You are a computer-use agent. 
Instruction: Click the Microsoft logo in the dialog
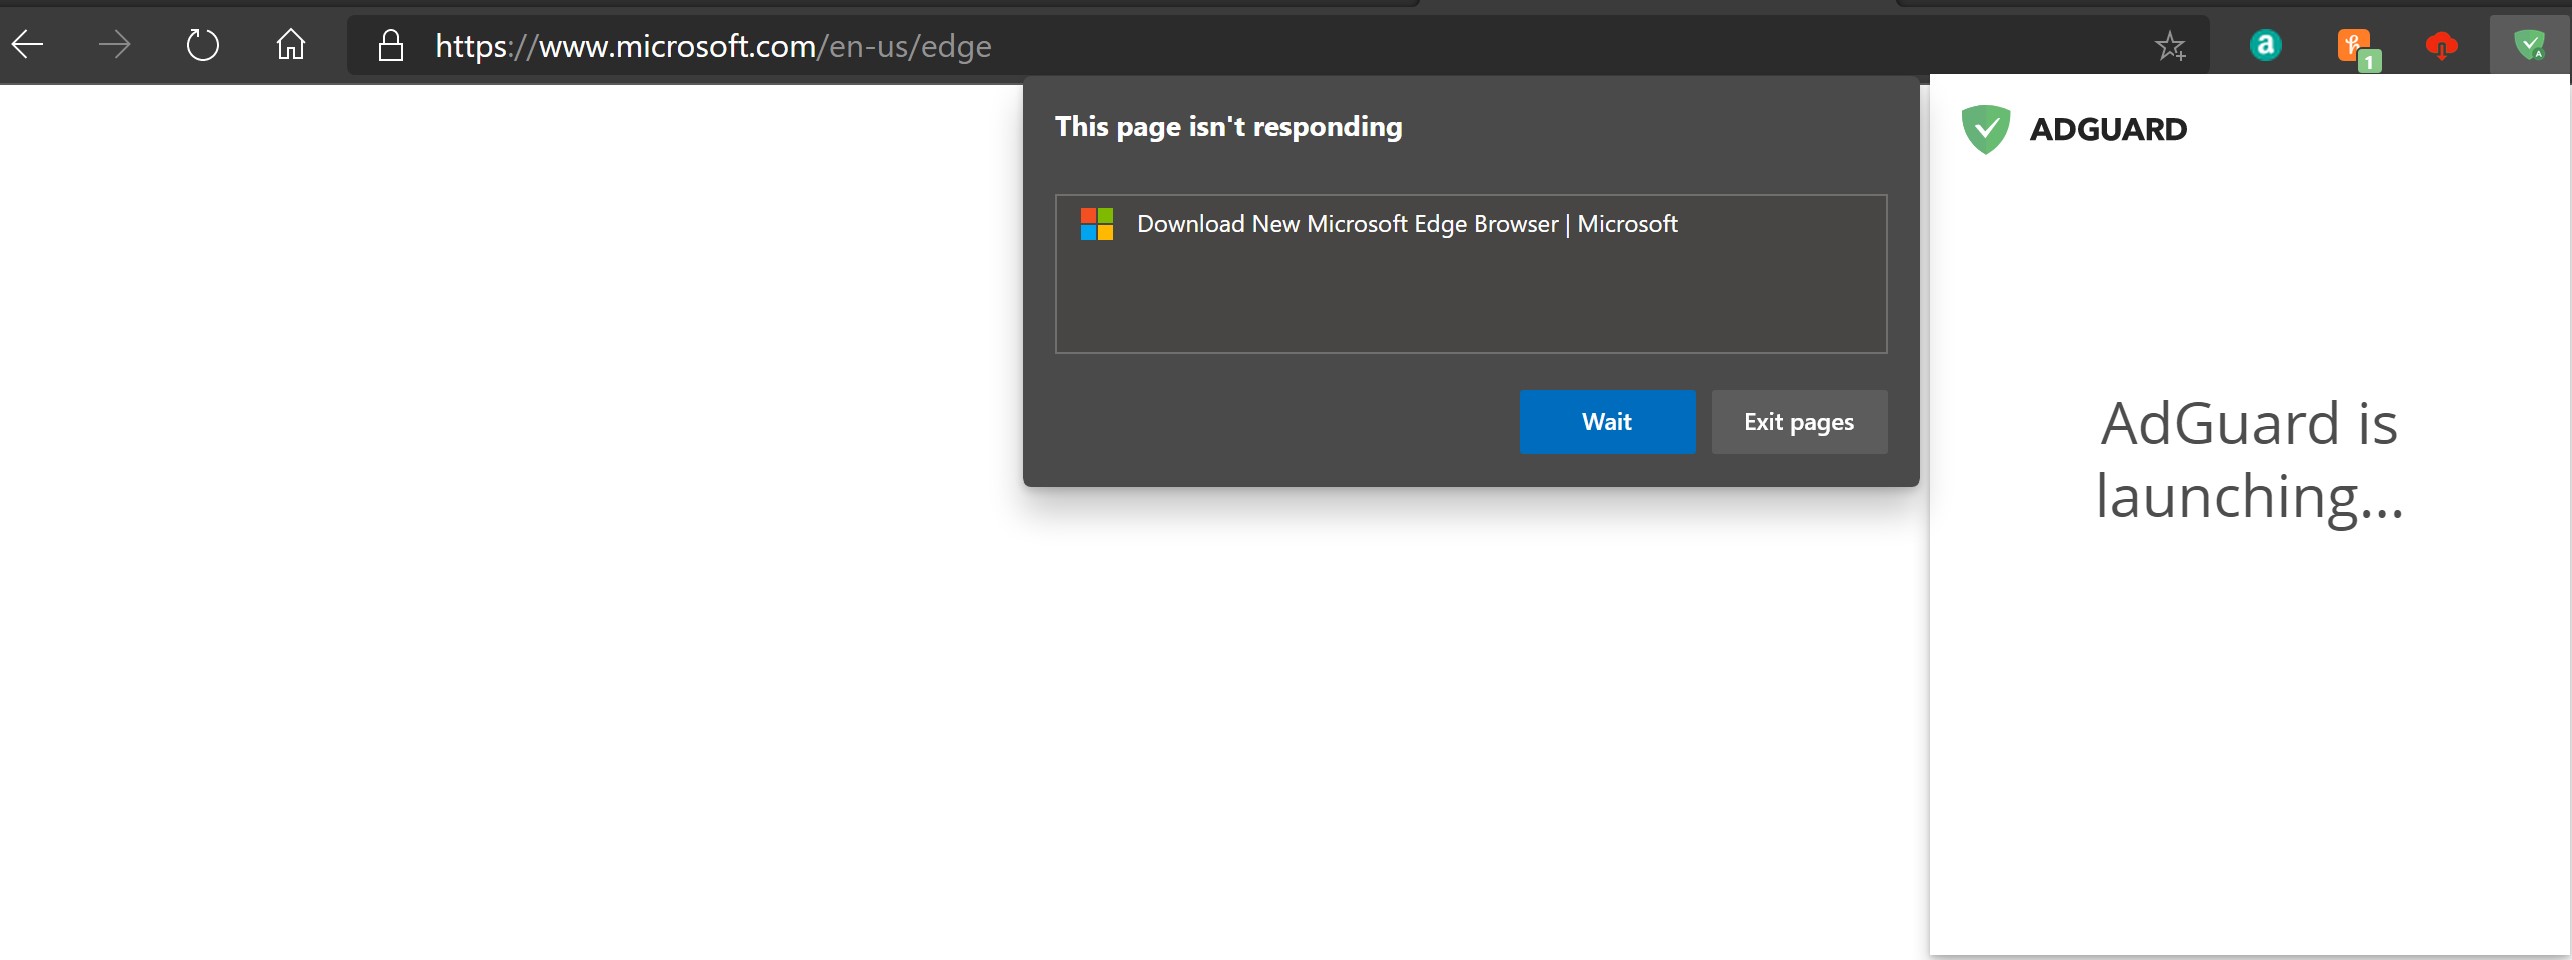pos(1096,224)
